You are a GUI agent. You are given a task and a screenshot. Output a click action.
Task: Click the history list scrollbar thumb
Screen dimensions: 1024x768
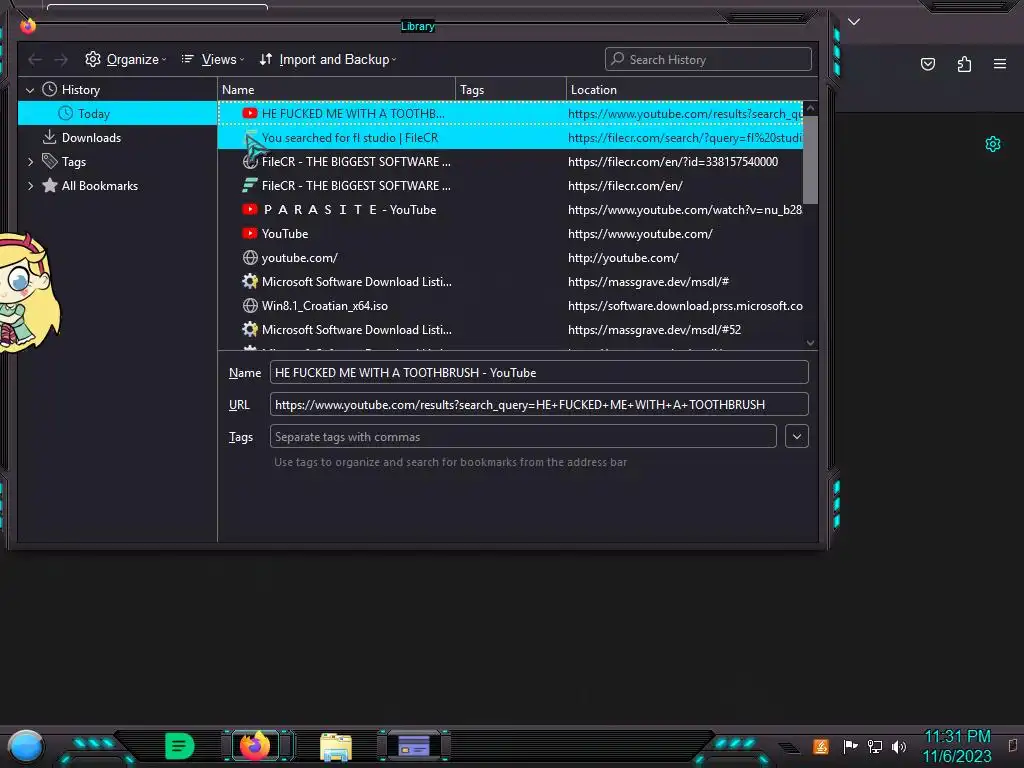click(810, 160)
